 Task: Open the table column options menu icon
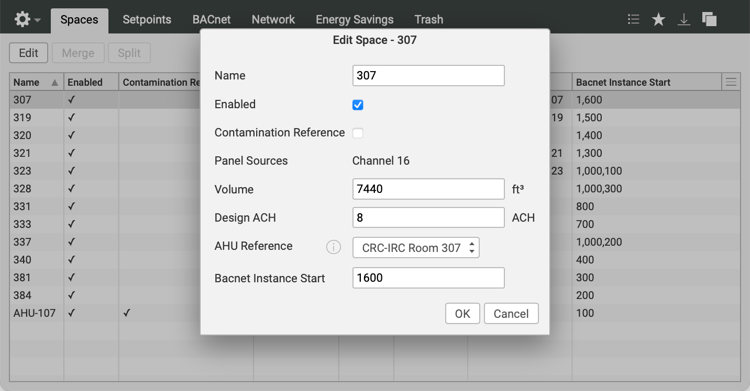pos(731,82)
